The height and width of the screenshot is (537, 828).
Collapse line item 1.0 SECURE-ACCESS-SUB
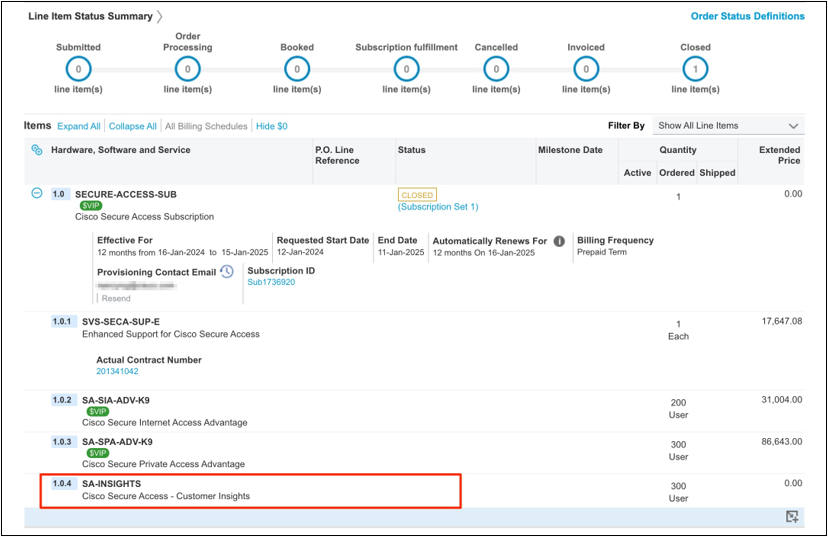pyautogui.click(x=36, y=193)
